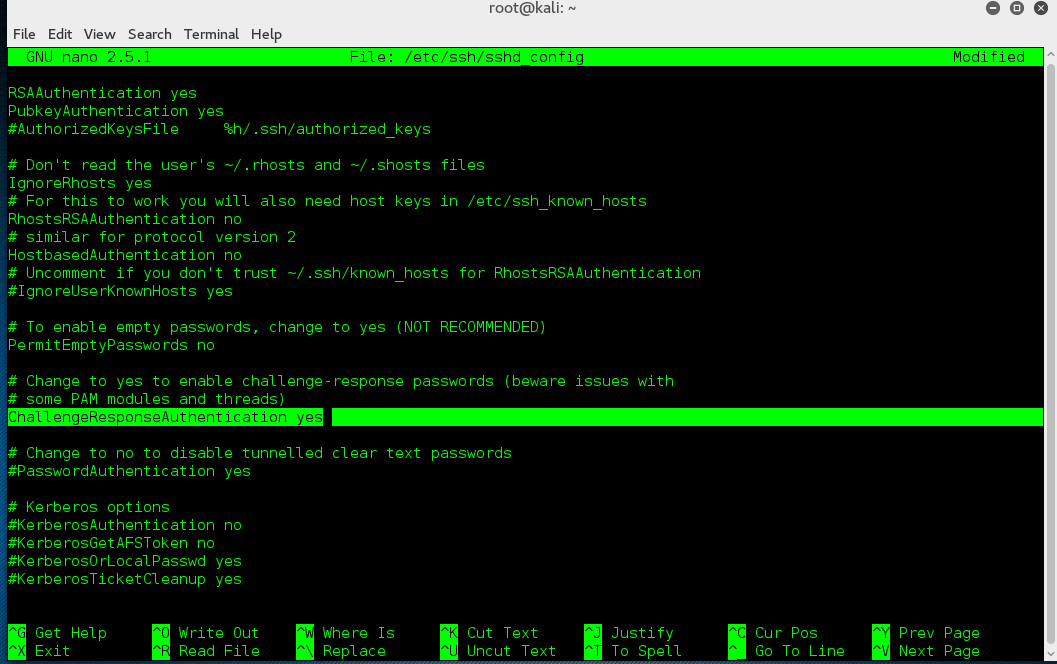Click Next Page to advance the file
The image size is (1057, 664).
(x=936, y=650)
